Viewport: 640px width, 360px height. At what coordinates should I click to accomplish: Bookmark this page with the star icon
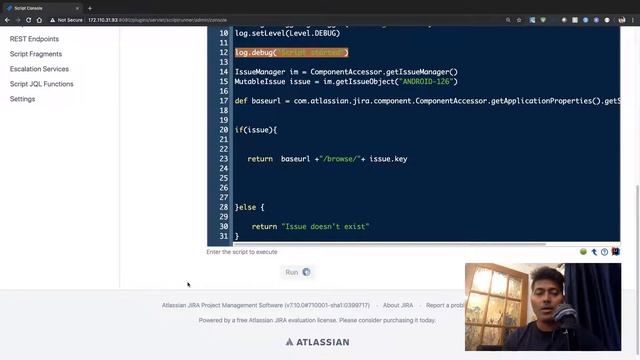click(519, 20)
